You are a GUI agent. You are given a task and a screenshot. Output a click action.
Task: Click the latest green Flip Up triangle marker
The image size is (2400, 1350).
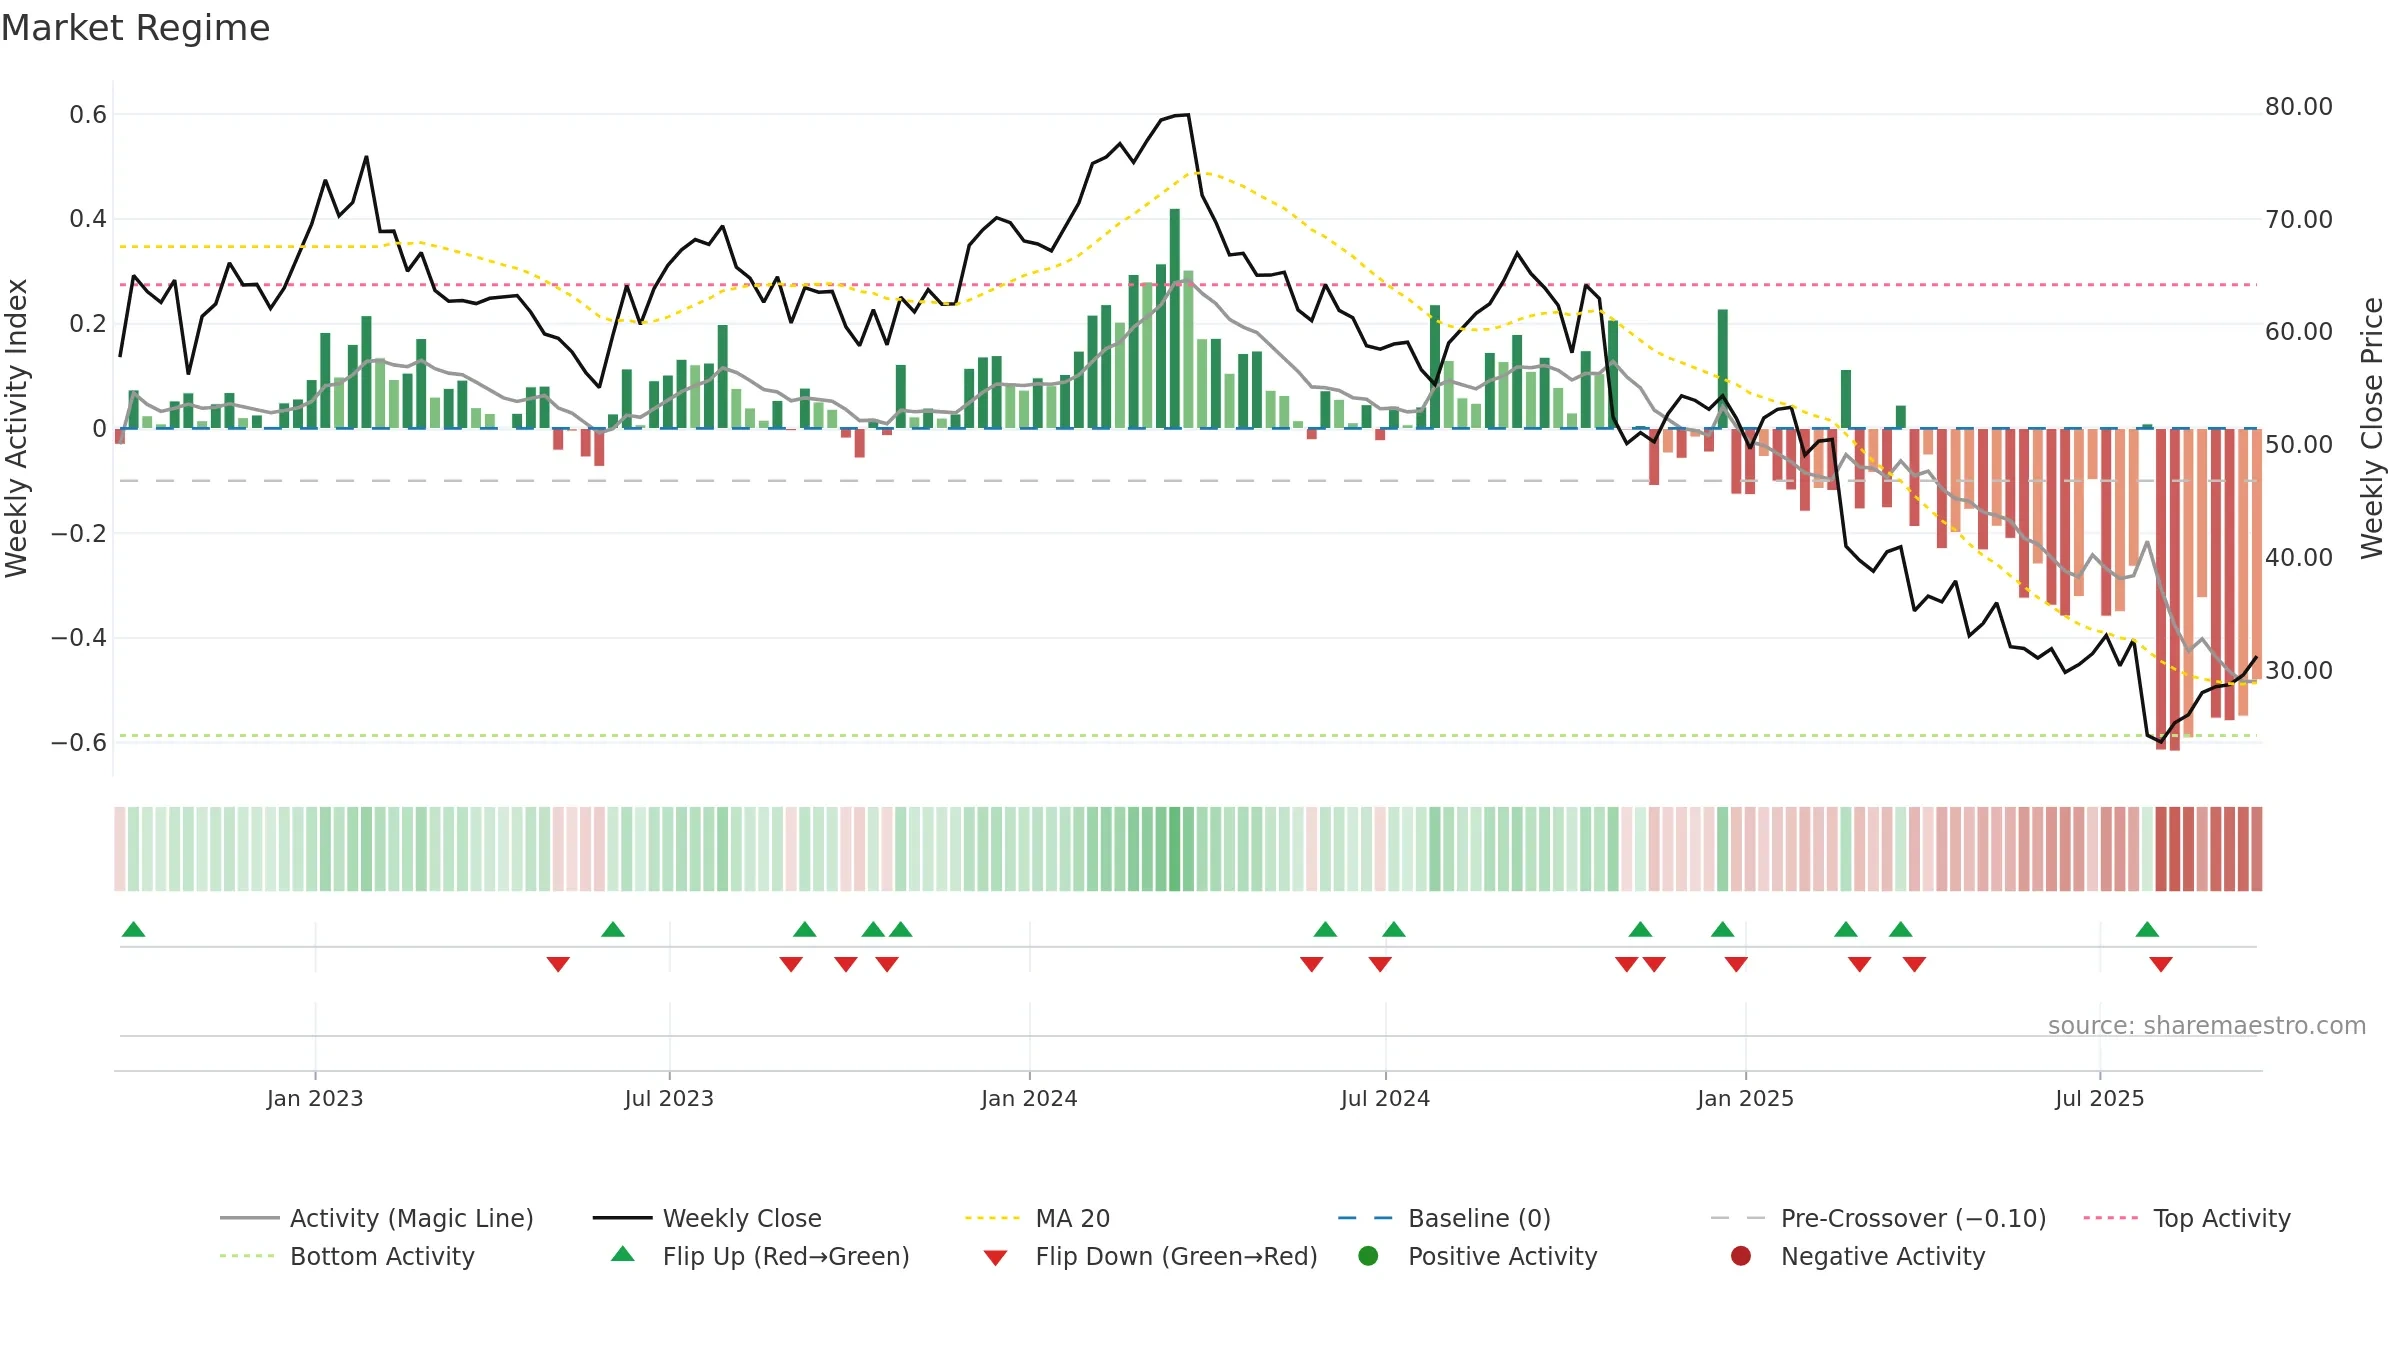2147,930
